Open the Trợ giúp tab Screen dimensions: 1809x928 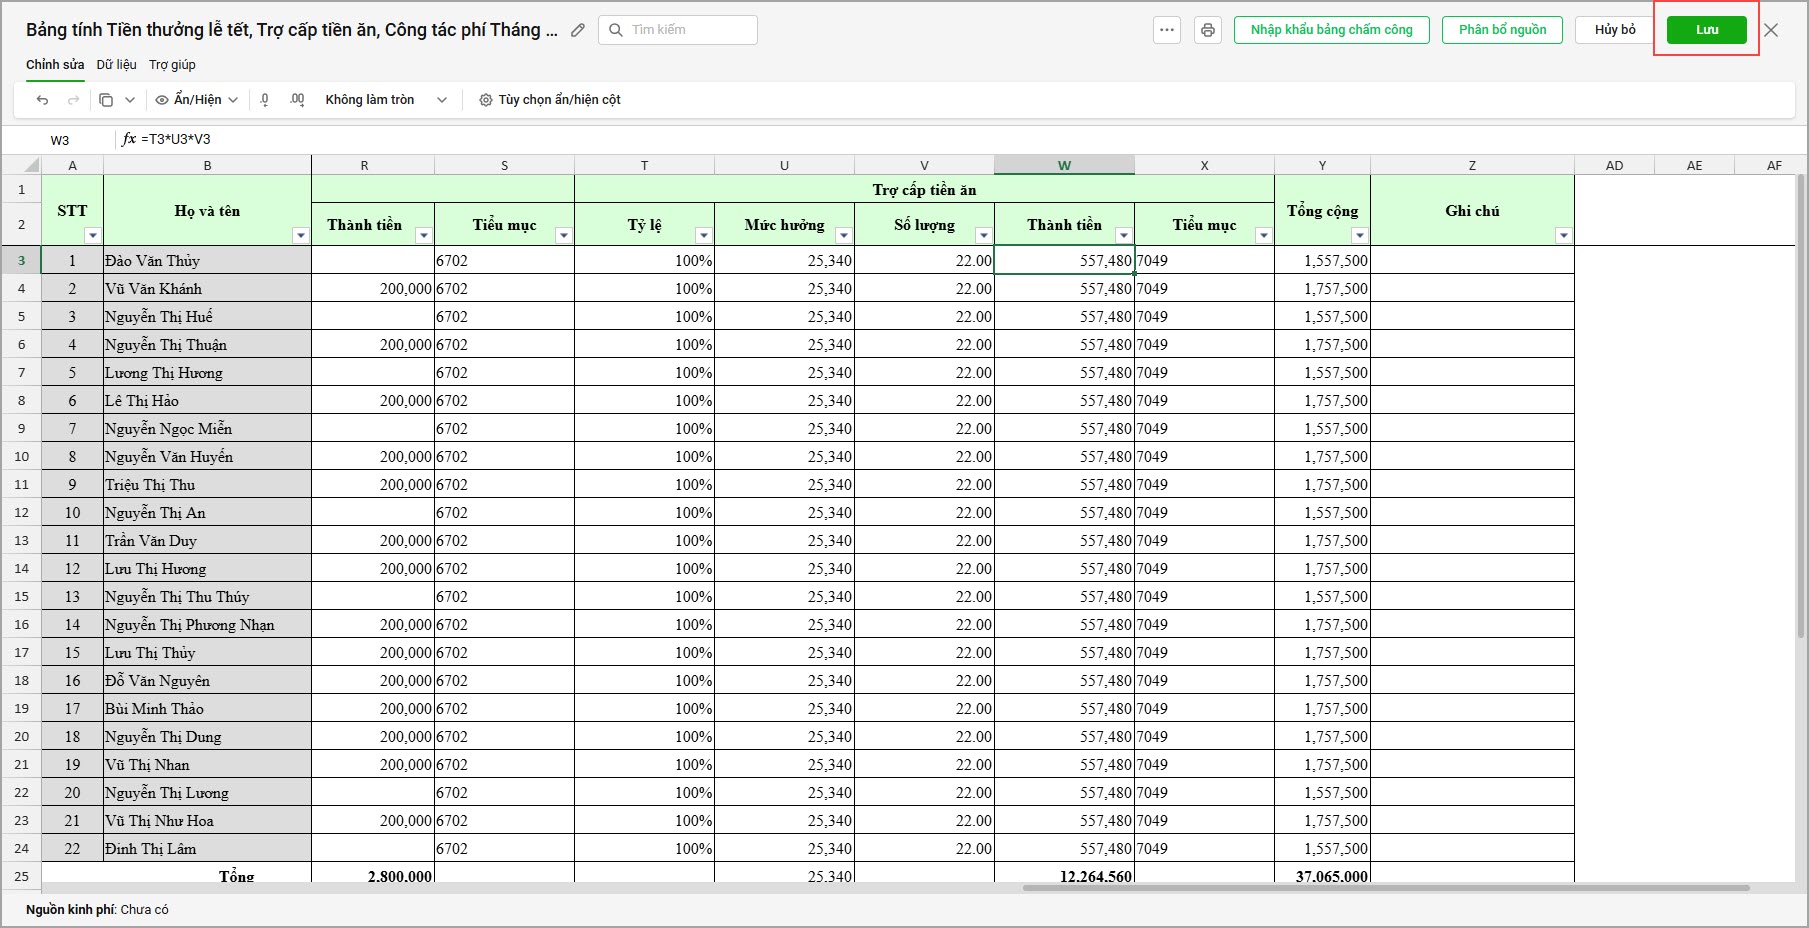click(x=172, y=65)
